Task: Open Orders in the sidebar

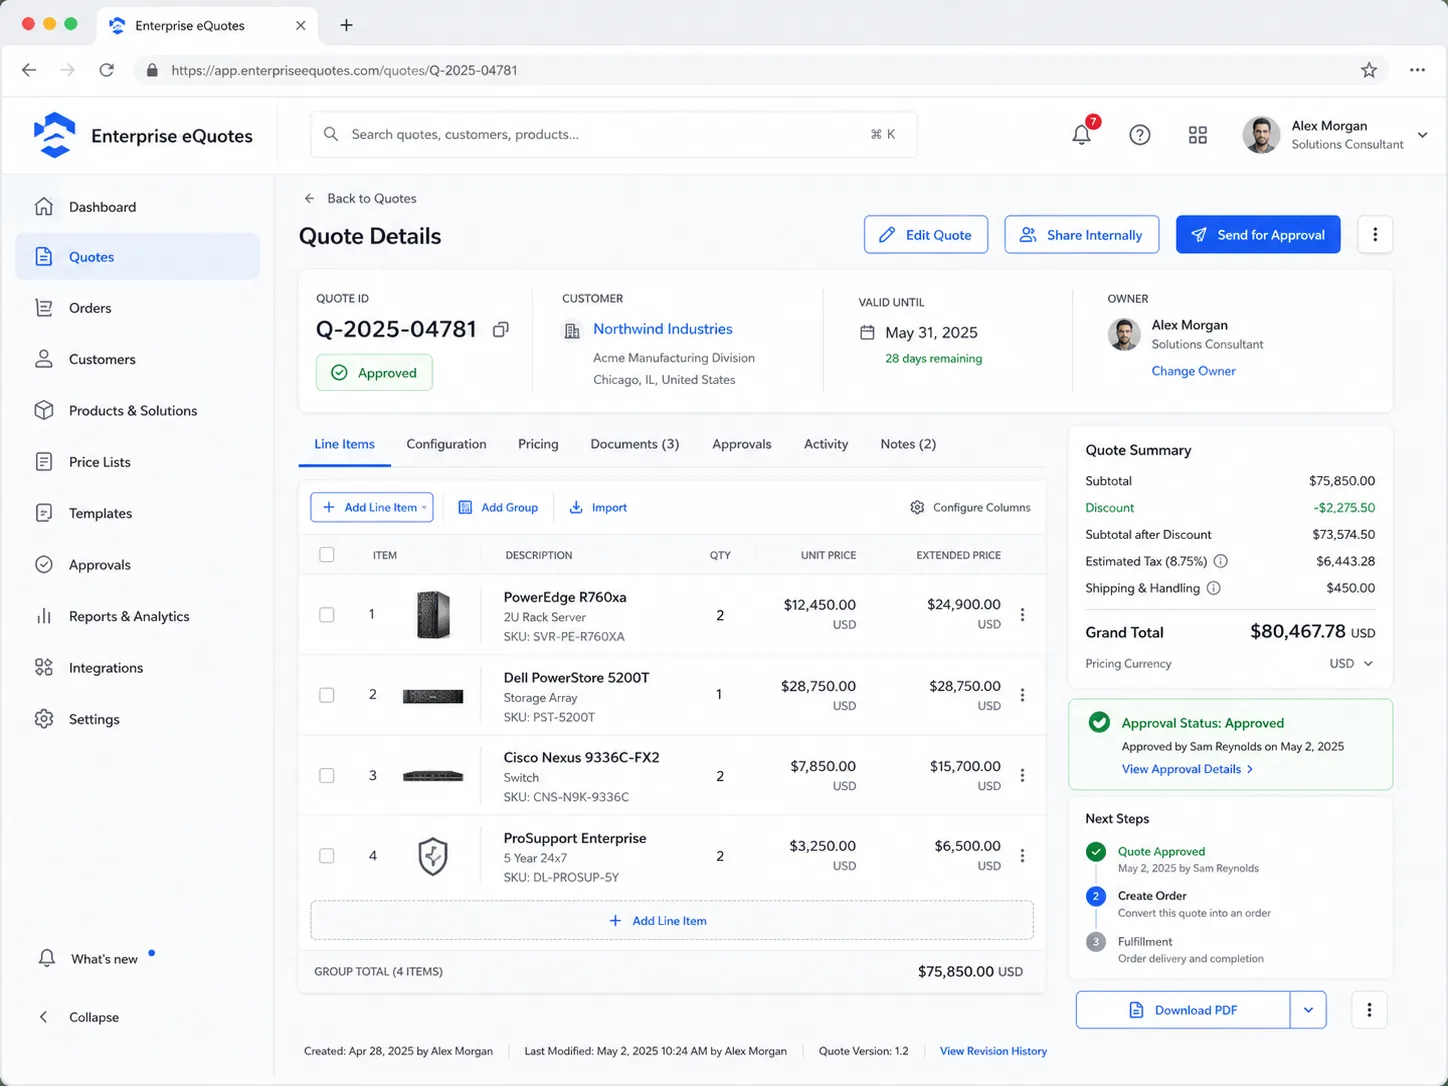Action: (x=138, y=308)
